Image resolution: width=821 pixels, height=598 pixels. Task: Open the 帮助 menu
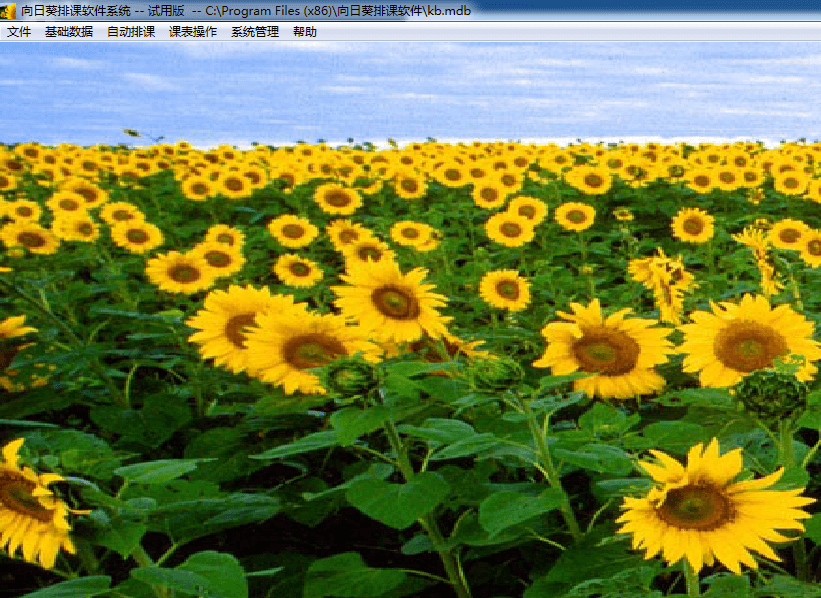(305, 32)
